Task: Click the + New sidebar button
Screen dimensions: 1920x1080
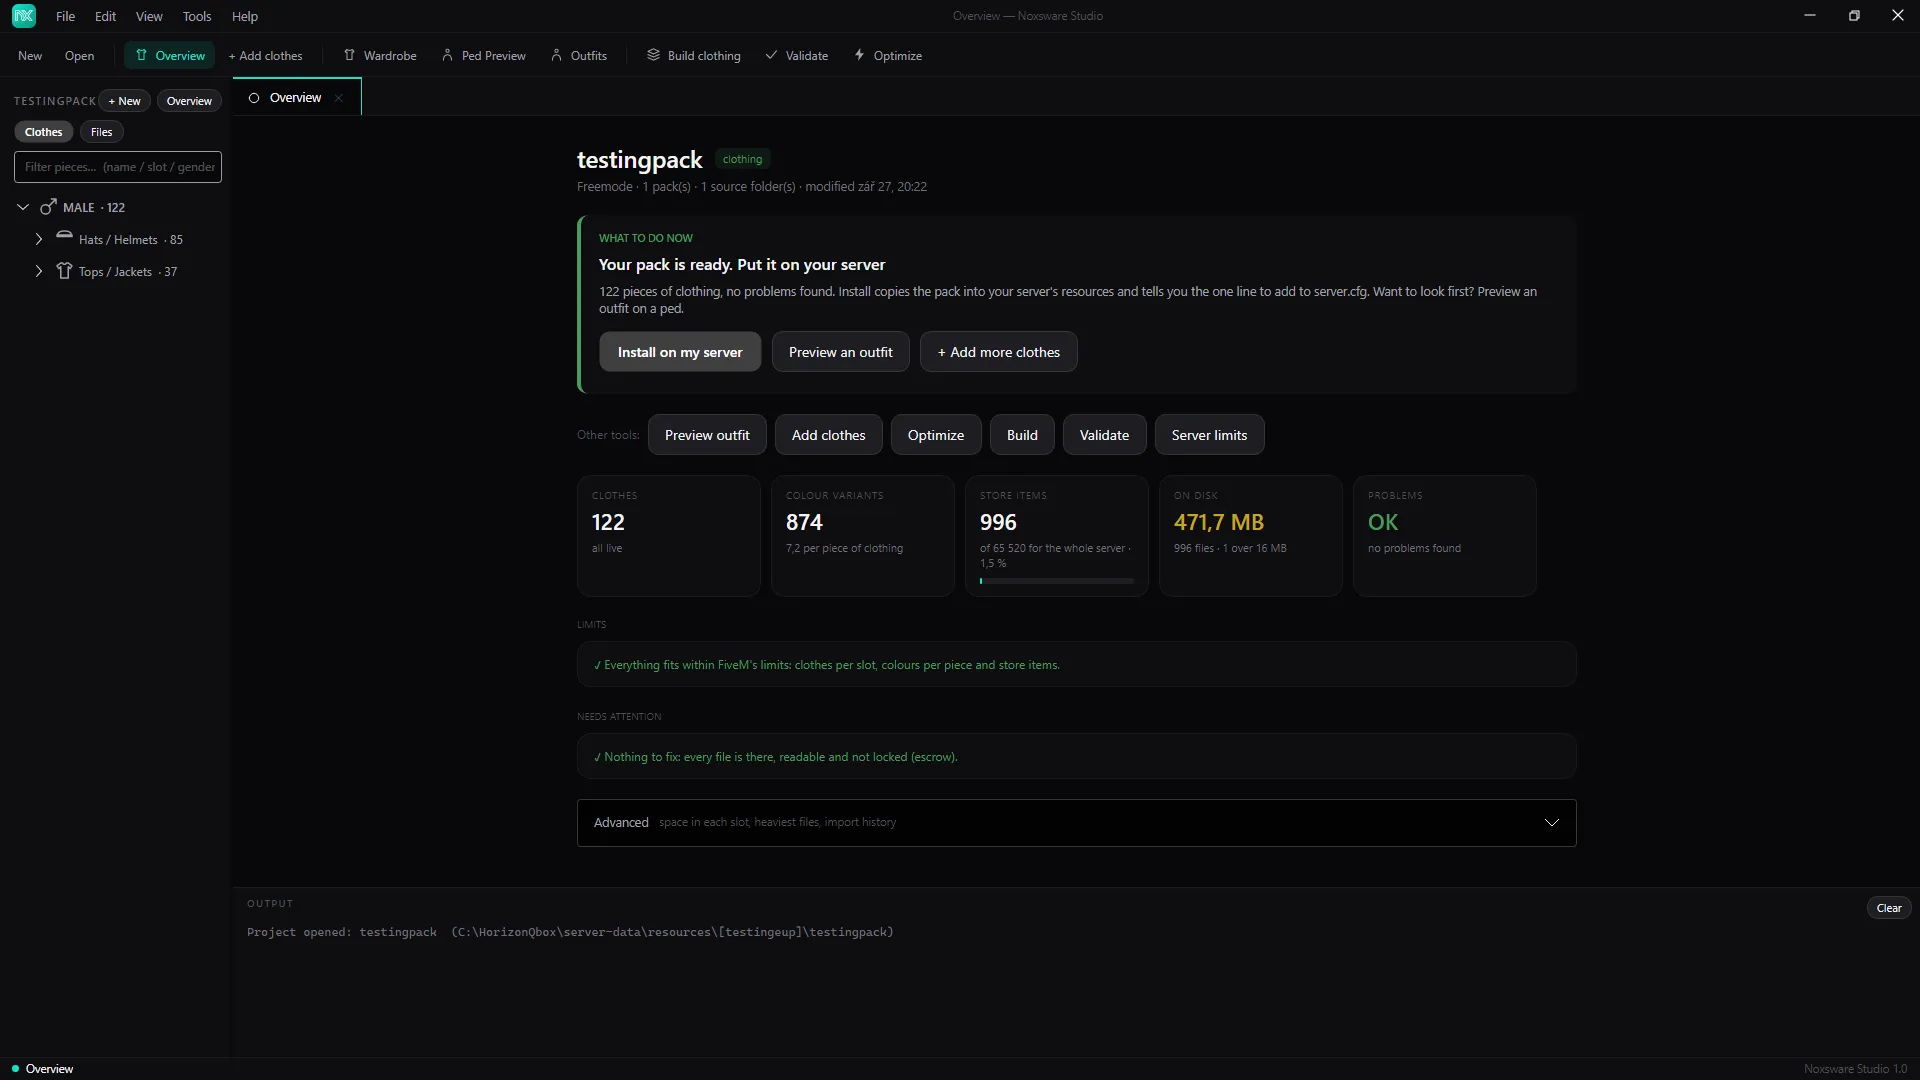Action: pos(125,101)
